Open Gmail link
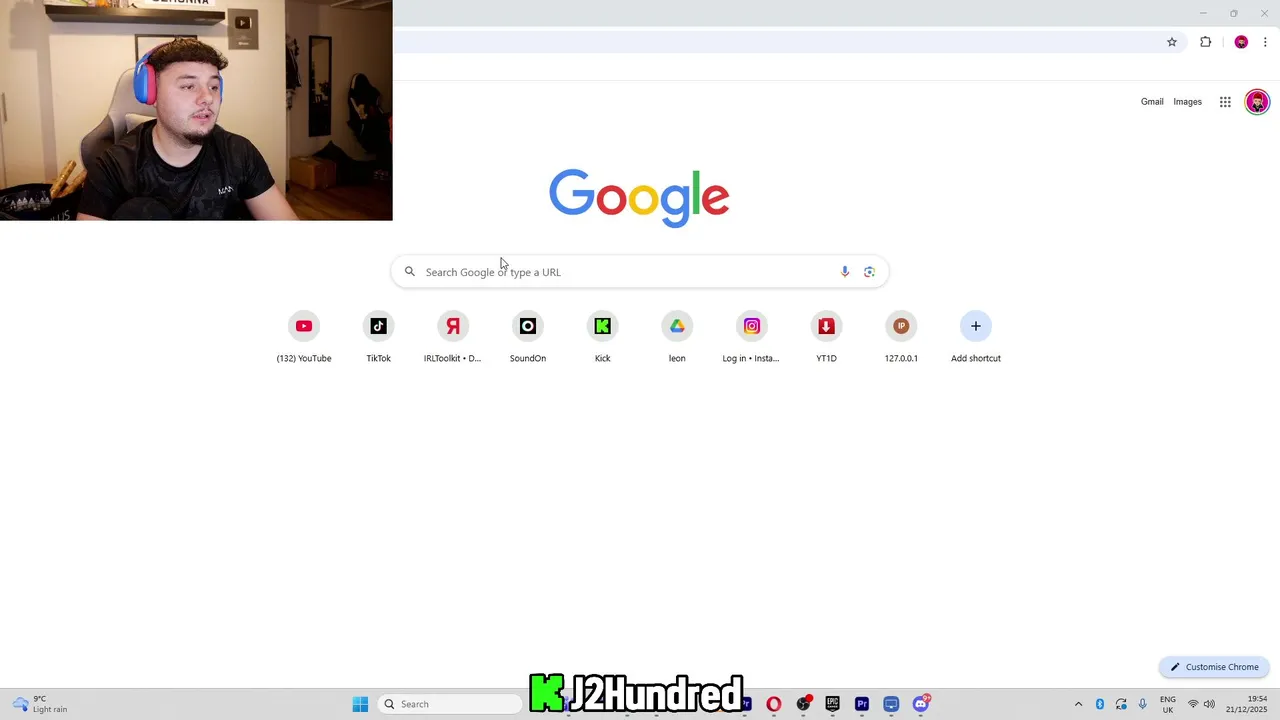 point(1152,102)
